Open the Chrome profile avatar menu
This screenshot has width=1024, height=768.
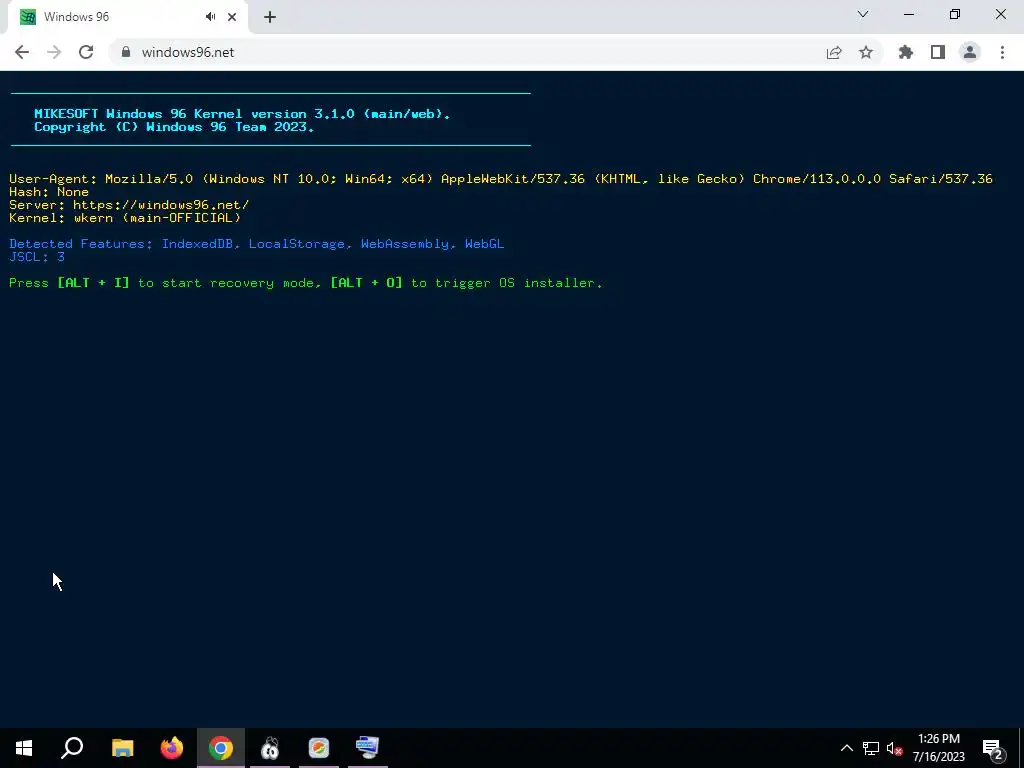(970, 52)
